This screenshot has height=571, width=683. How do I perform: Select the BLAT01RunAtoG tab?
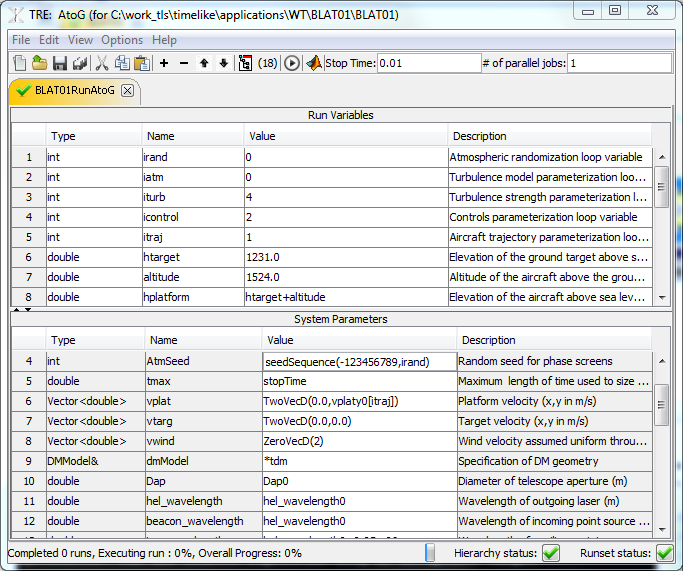coord(74,90)
